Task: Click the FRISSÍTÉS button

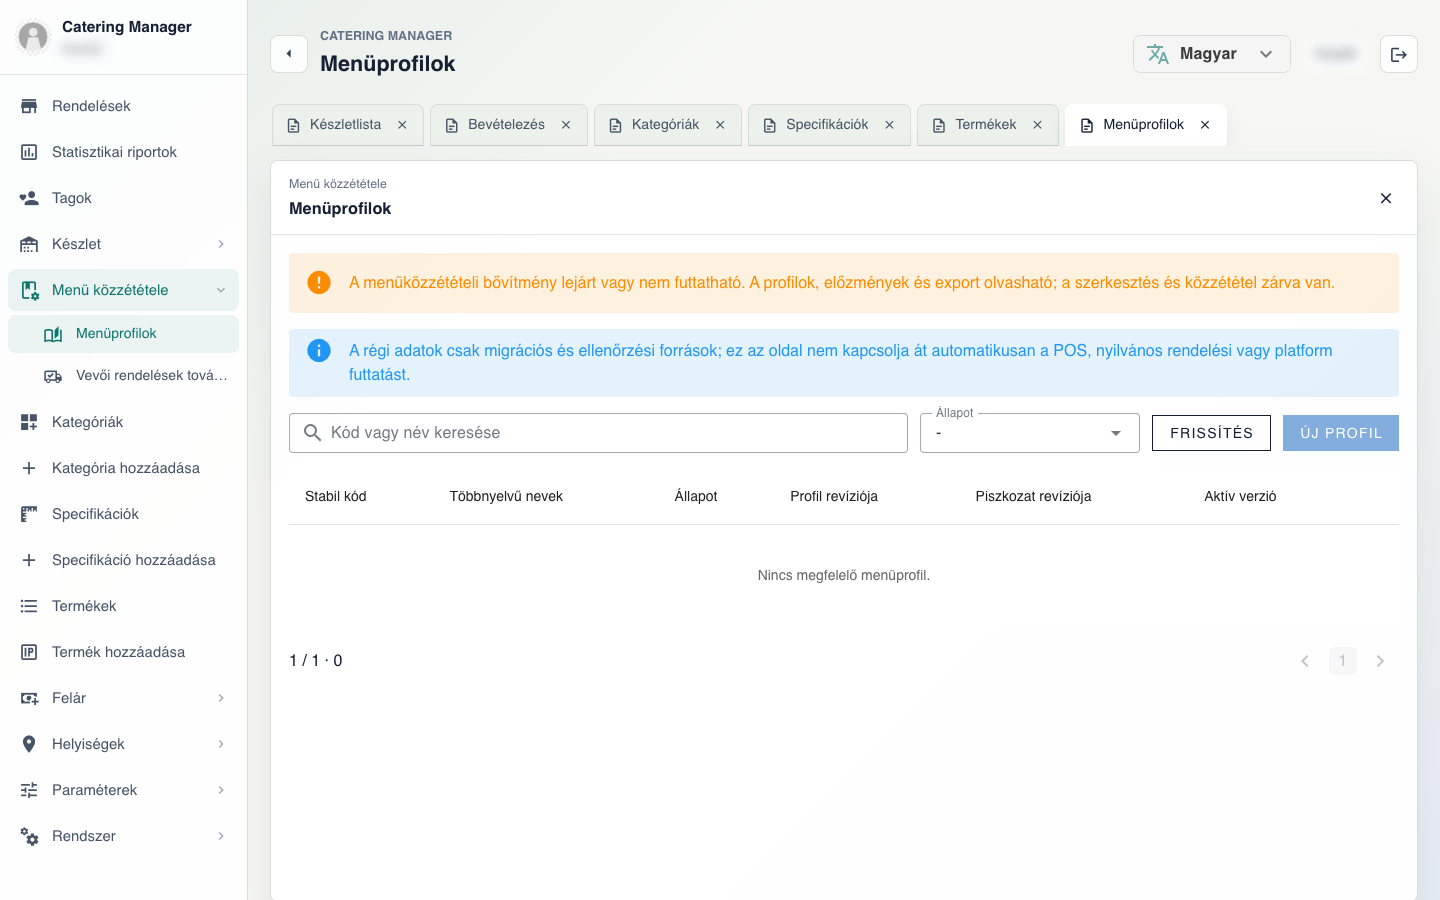Action: coord(1211,433)
